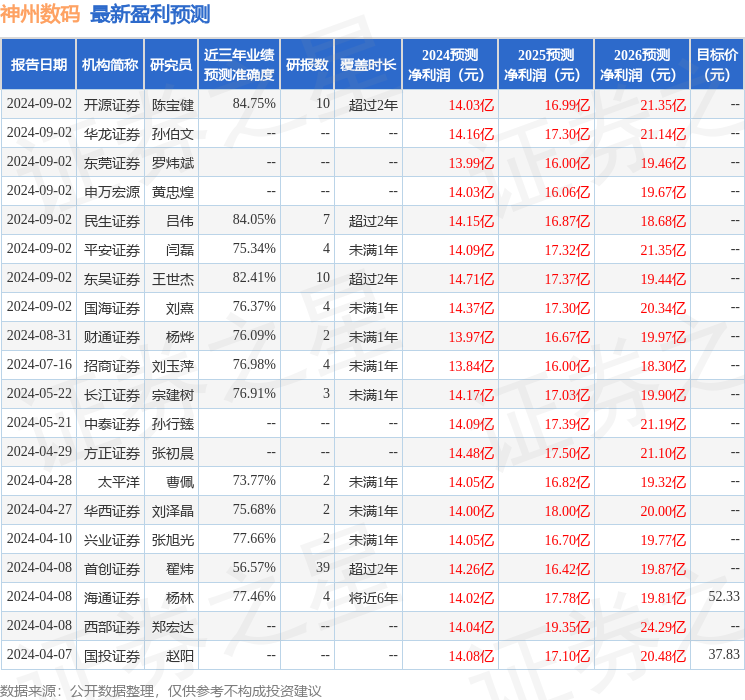Click the 2025预测净利润 column header

pos(546,65)
